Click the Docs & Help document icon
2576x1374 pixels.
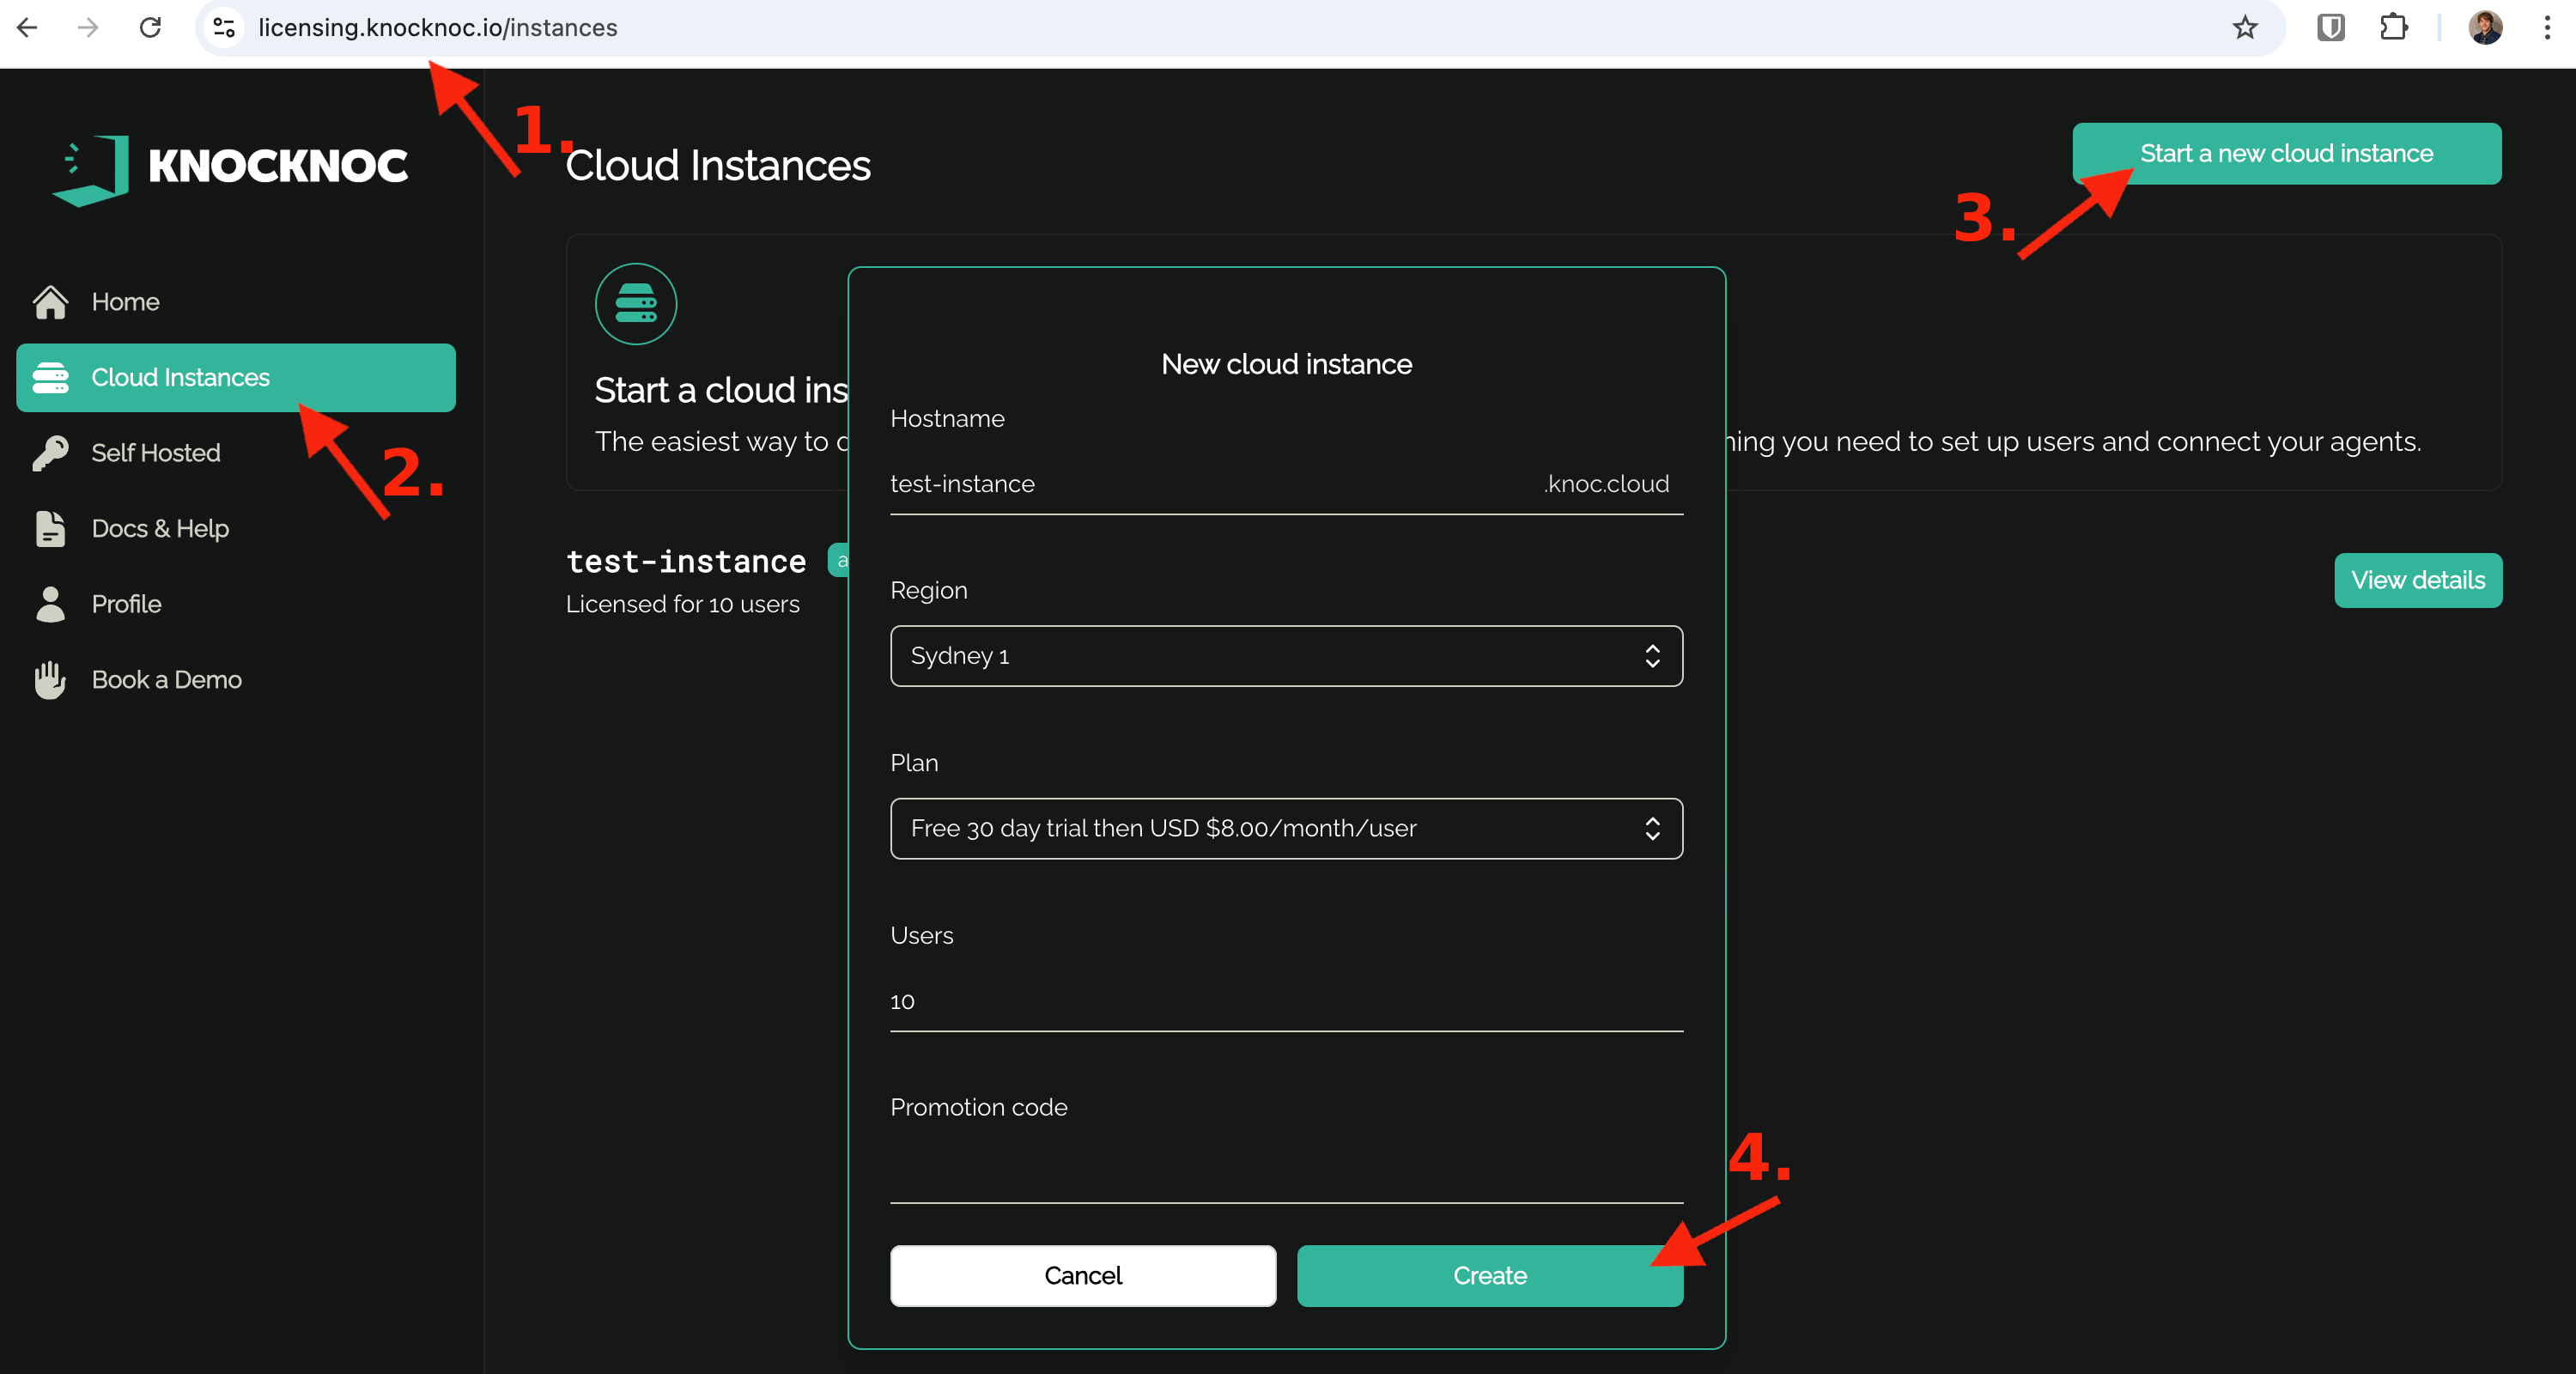tap(50, 528)
